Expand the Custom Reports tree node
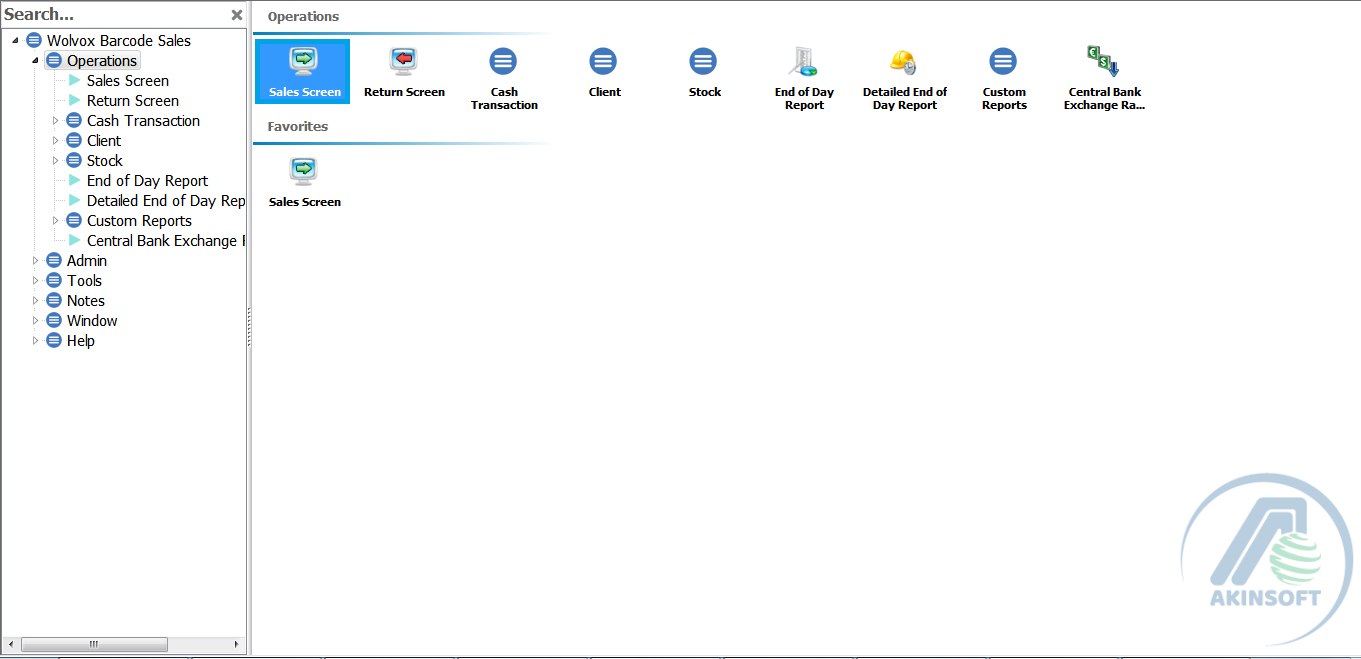 coord(56,221)
